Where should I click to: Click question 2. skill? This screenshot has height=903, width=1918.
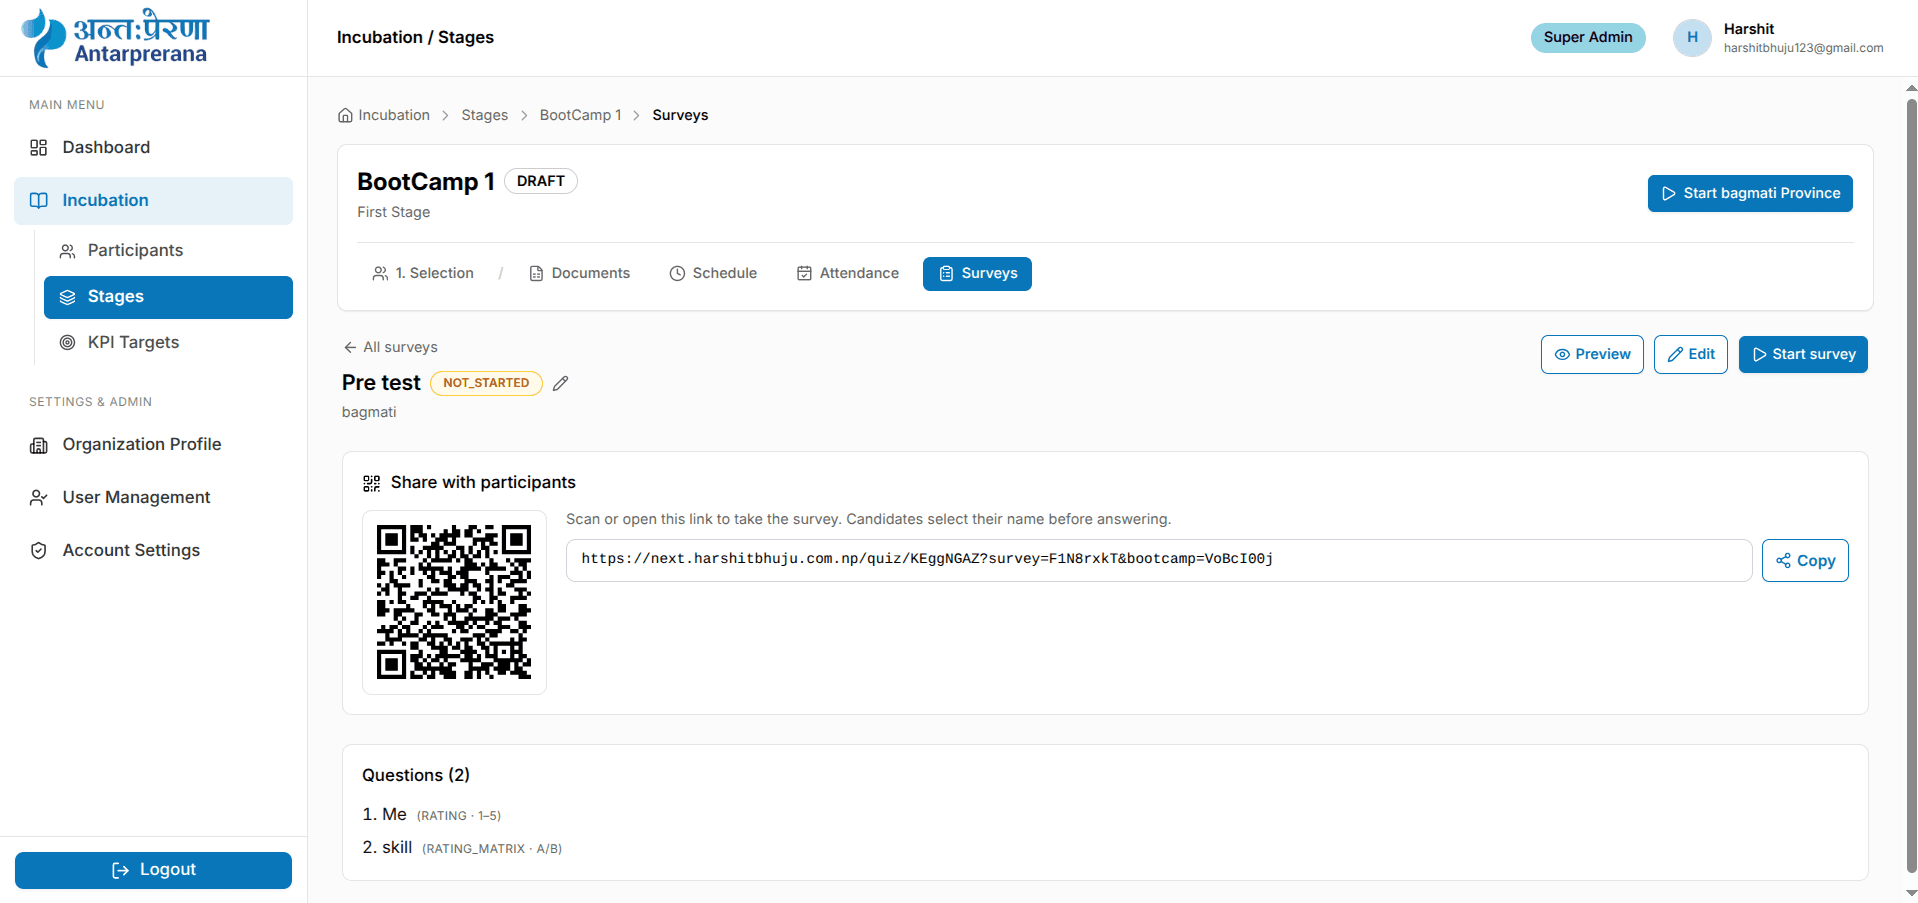462,848
